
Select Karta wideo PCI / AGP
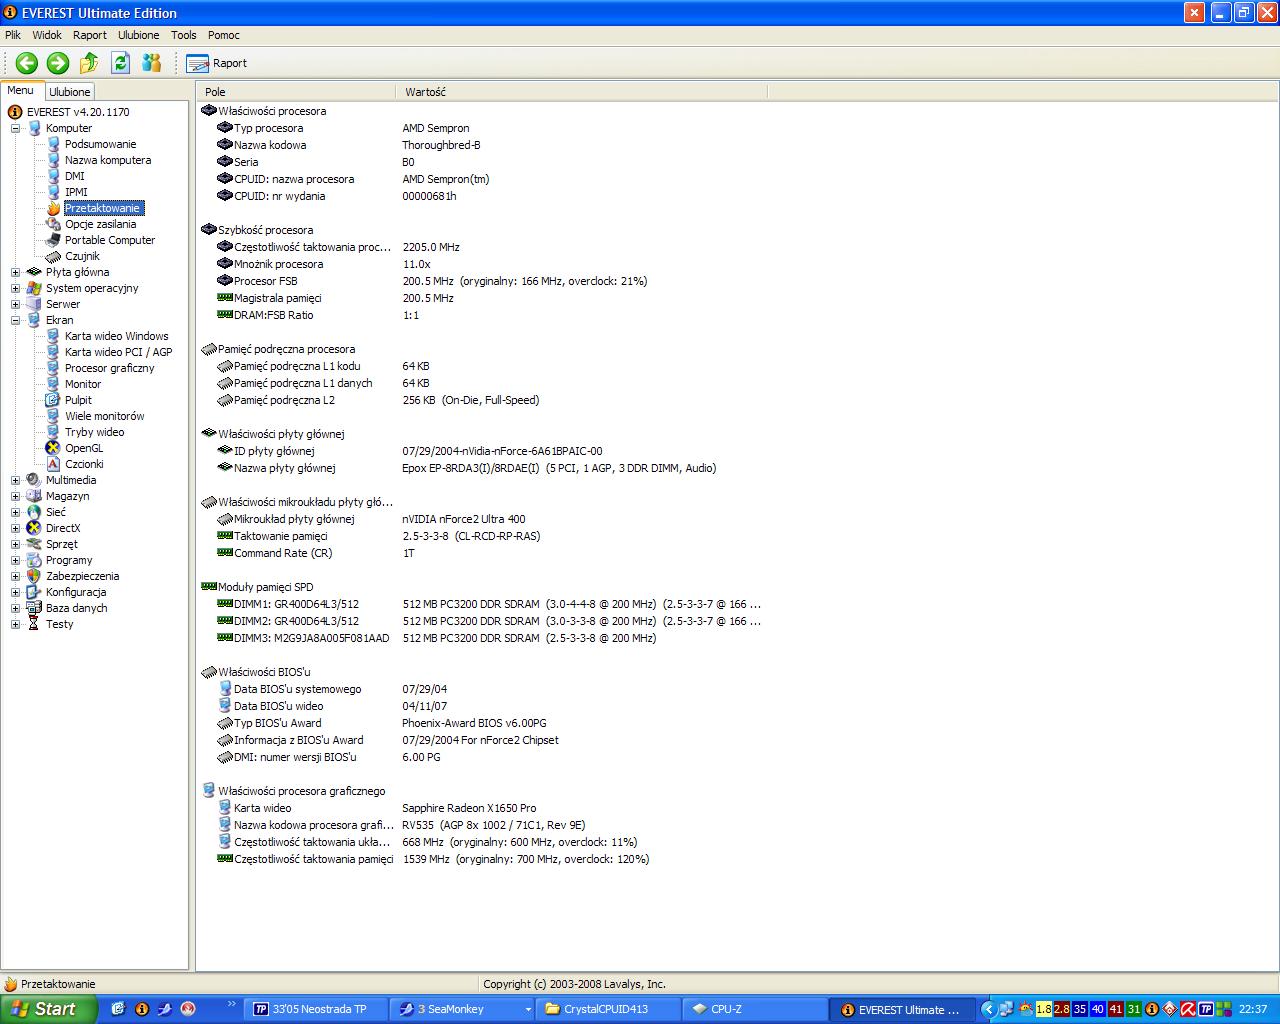coord(118,352)
